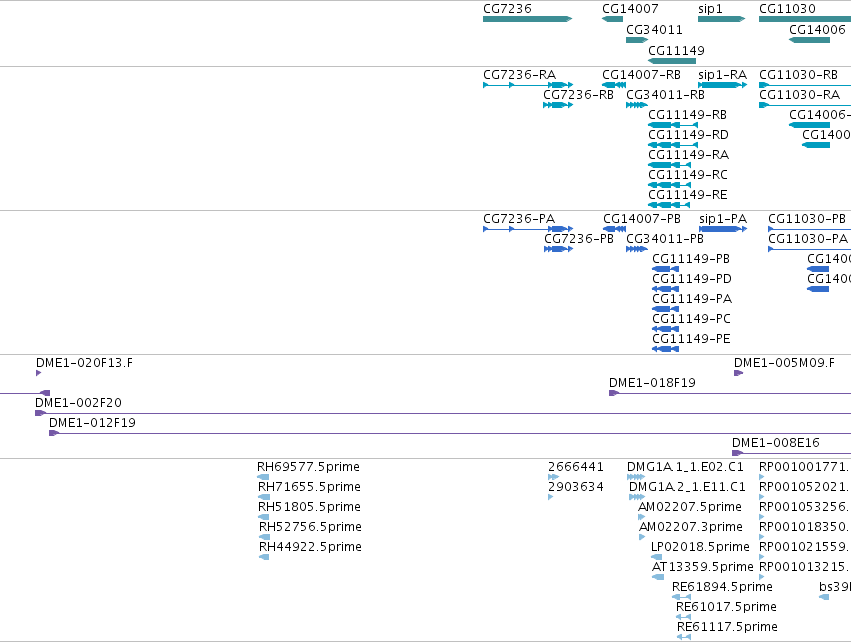851x642 pixels.
Task: Select the sip1-RA transcript label
Action: [722, 75]
